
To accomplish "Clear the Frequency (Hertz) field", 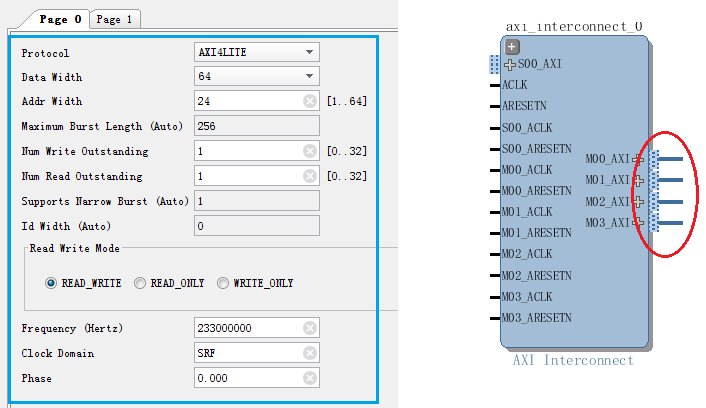I will 310,328.
